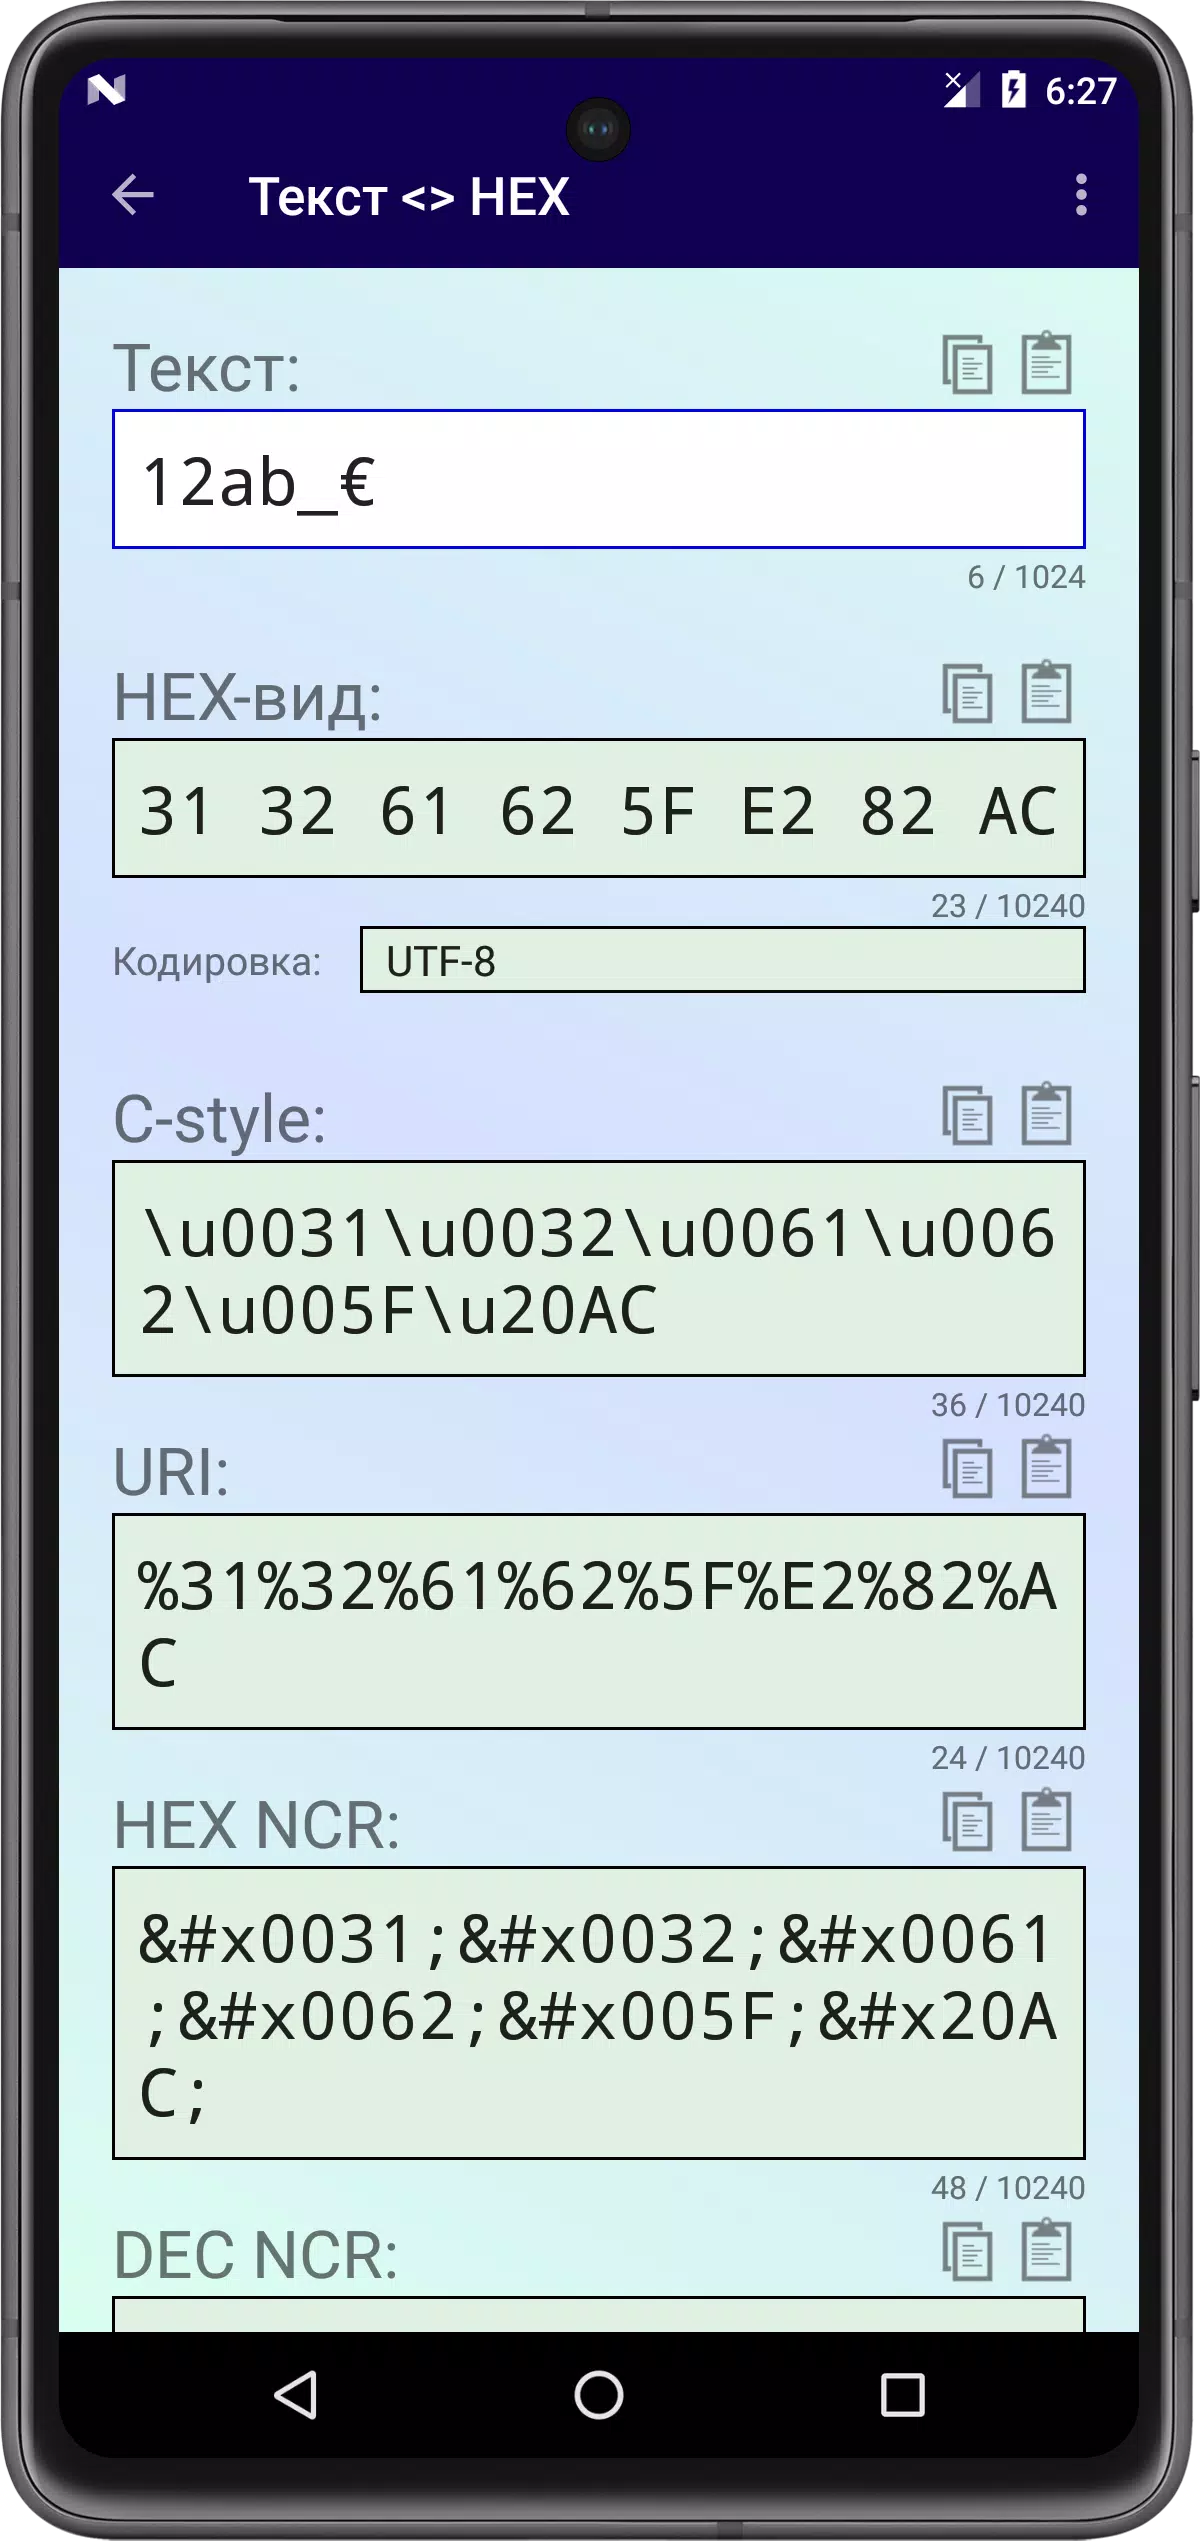Tap the 'Кодировка:' label
1200x2541 pixels.
(217, 961)
